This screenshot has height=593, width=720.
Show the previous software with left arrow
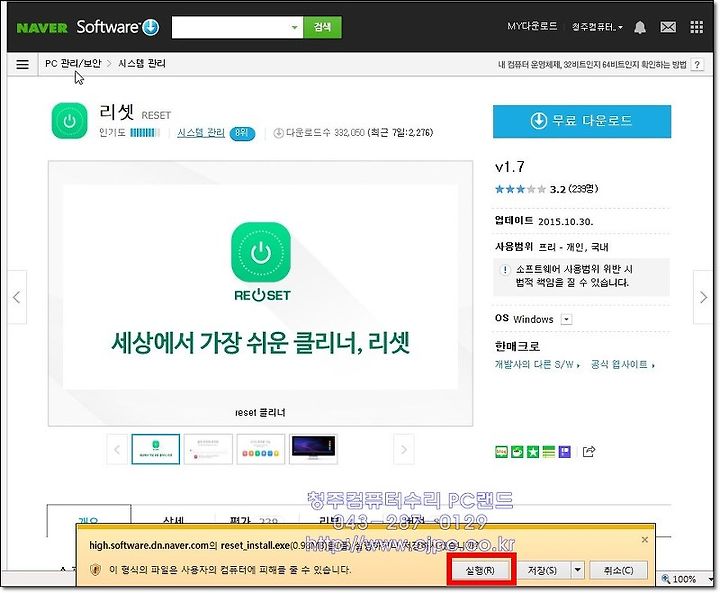tap(17, 297)
